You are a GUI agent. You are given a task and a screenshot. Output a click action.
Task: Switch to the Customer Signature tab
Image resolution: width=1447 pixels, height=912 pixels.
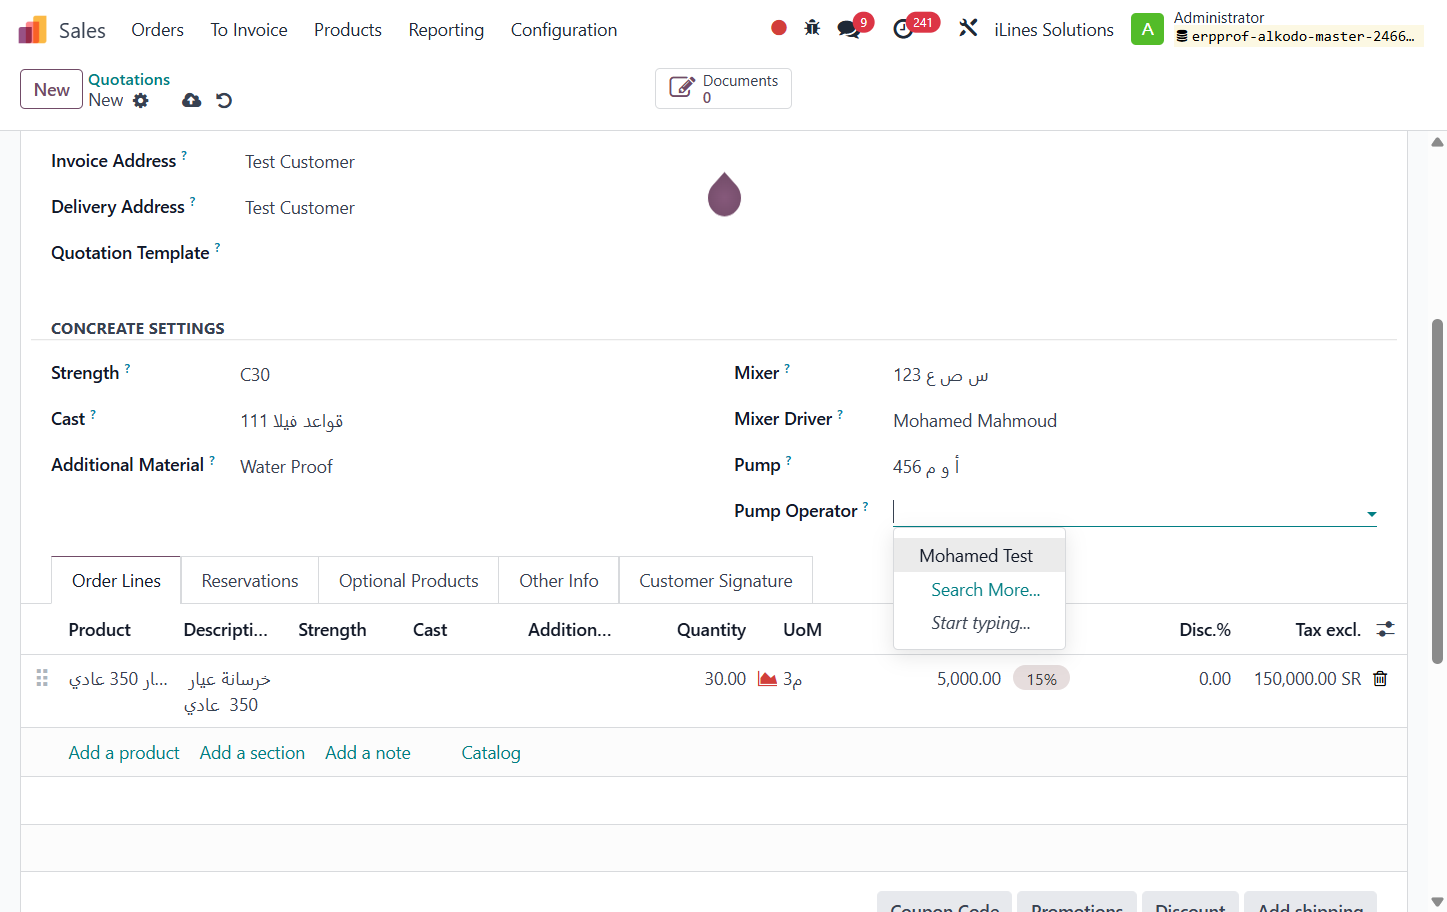coord(716,581)
